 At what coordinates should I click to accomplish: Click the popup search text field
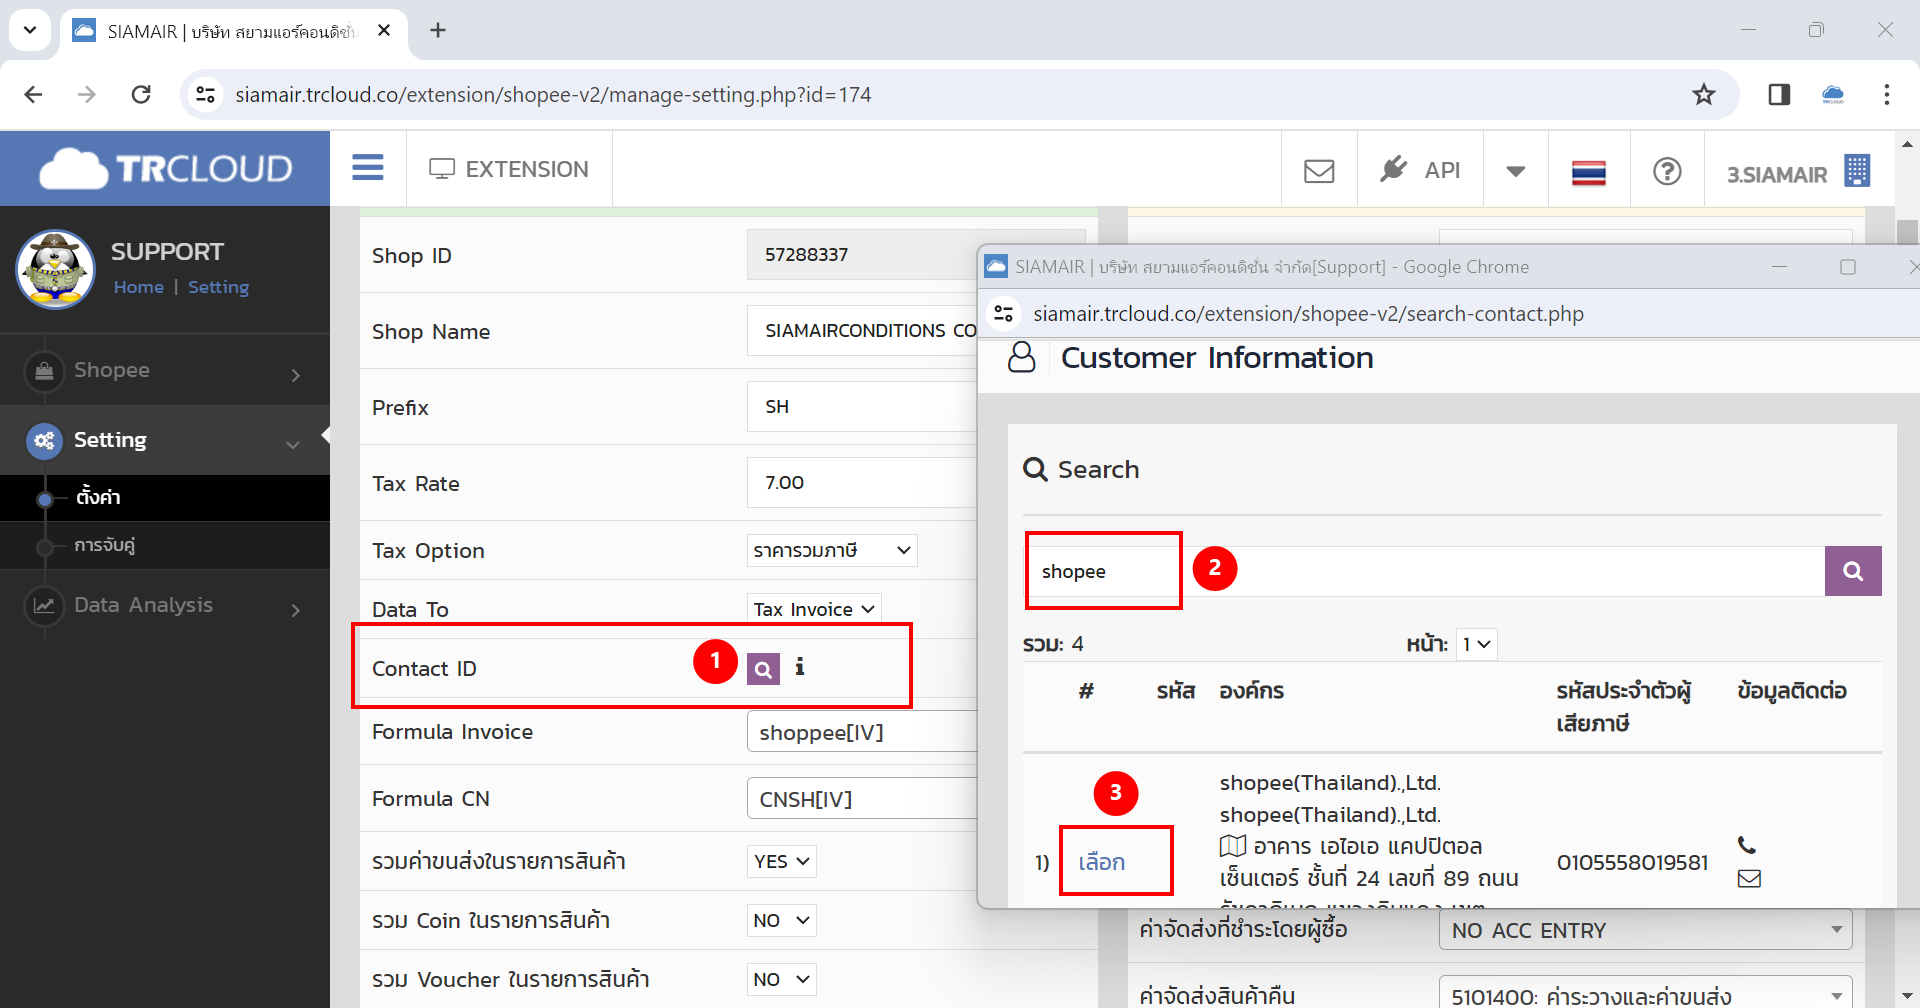[1424, 571]
